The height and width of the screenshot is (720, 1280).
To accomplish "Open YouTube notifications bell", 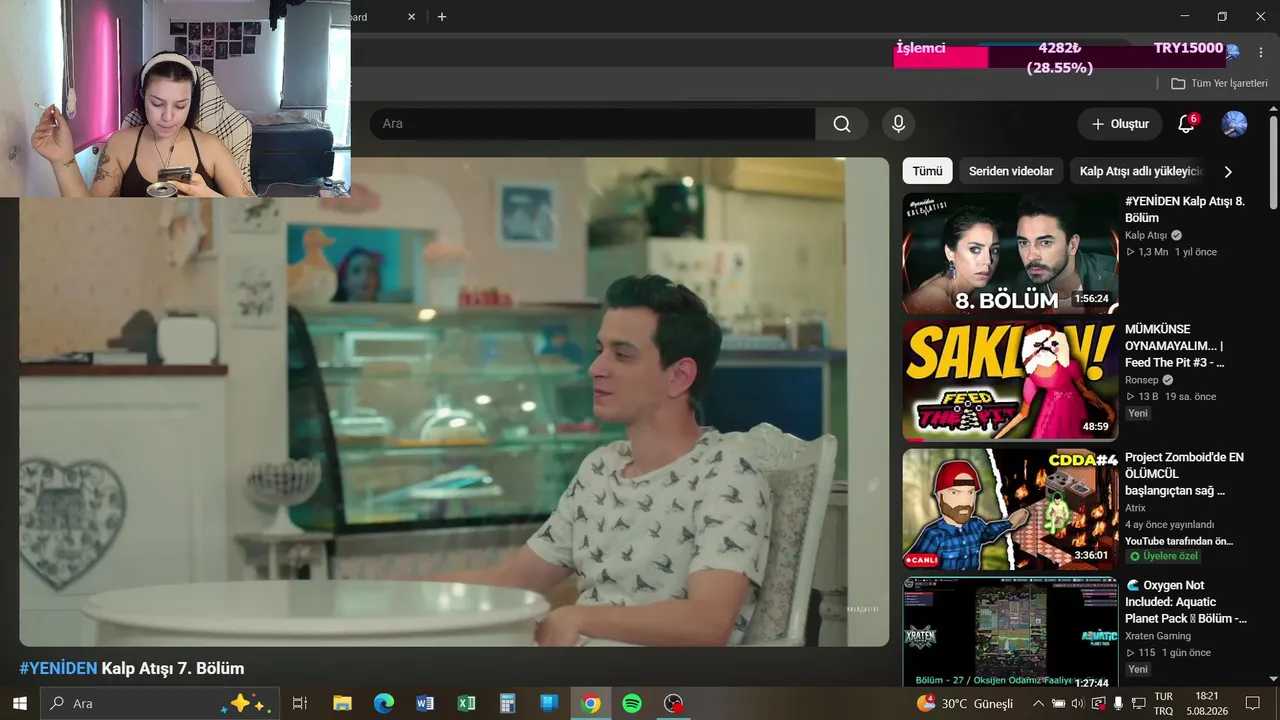I will 1187,124.
